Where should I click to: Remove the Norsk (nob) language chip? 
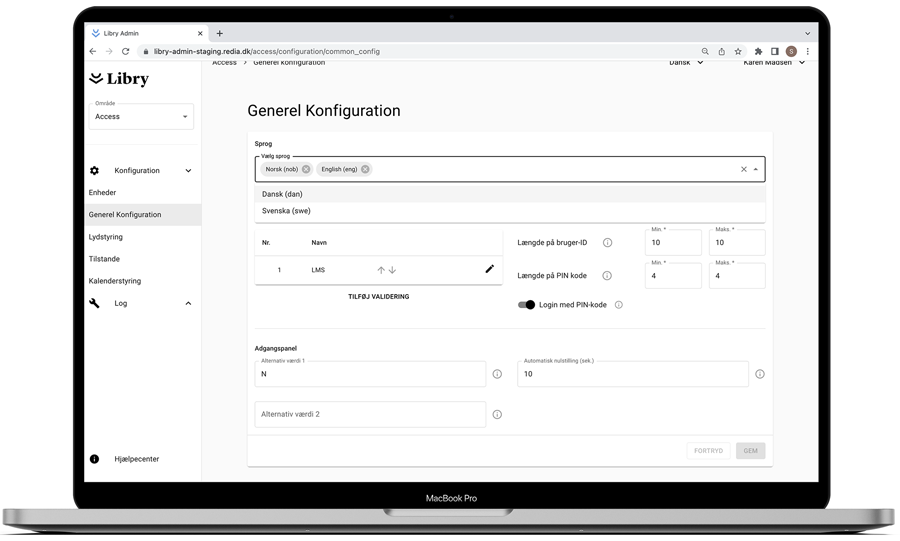306,169
